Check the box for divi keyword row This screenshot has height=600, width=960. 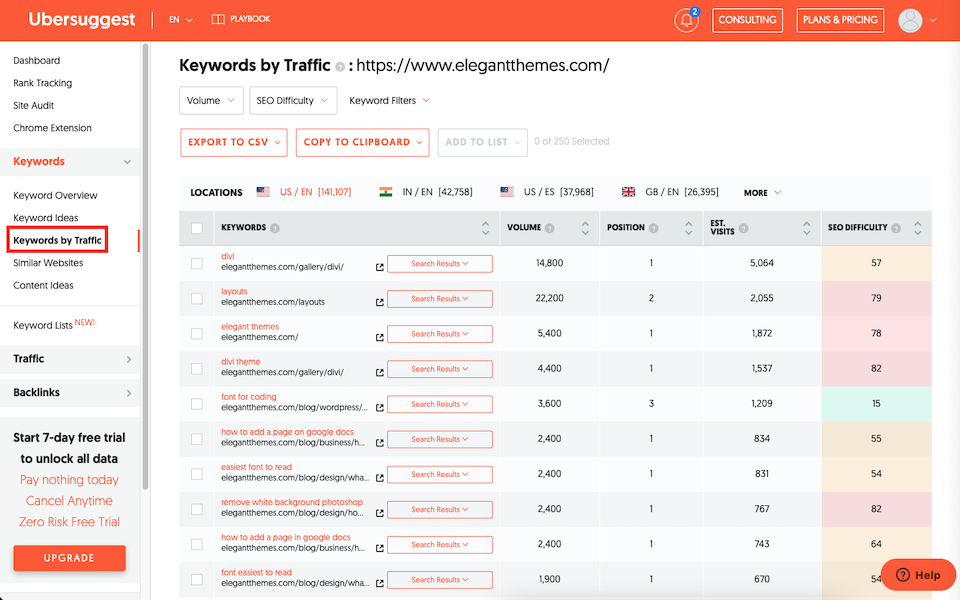point(197,263)
